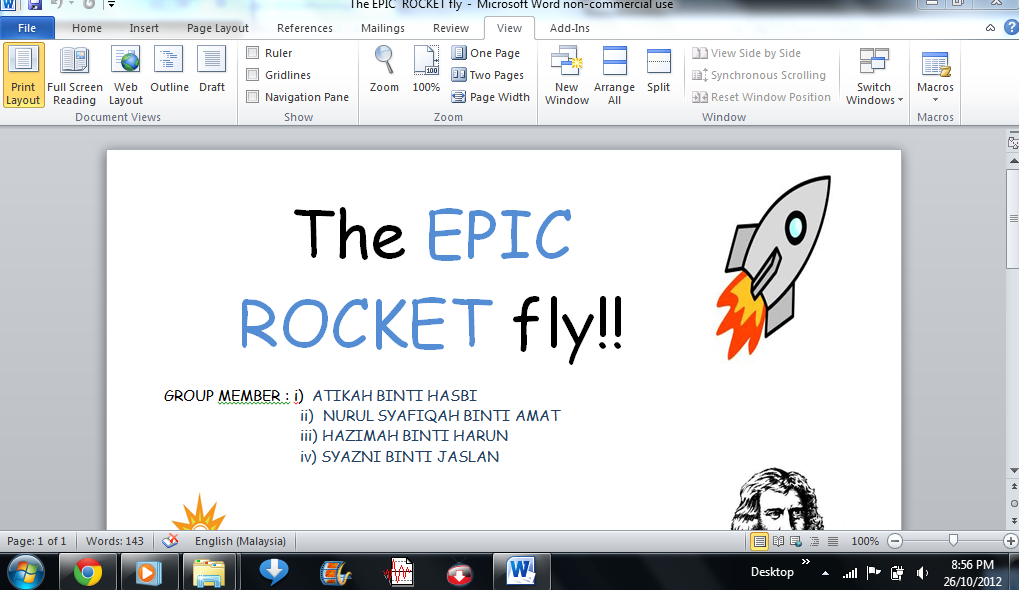Open Windows Start button

pos(25,572)
